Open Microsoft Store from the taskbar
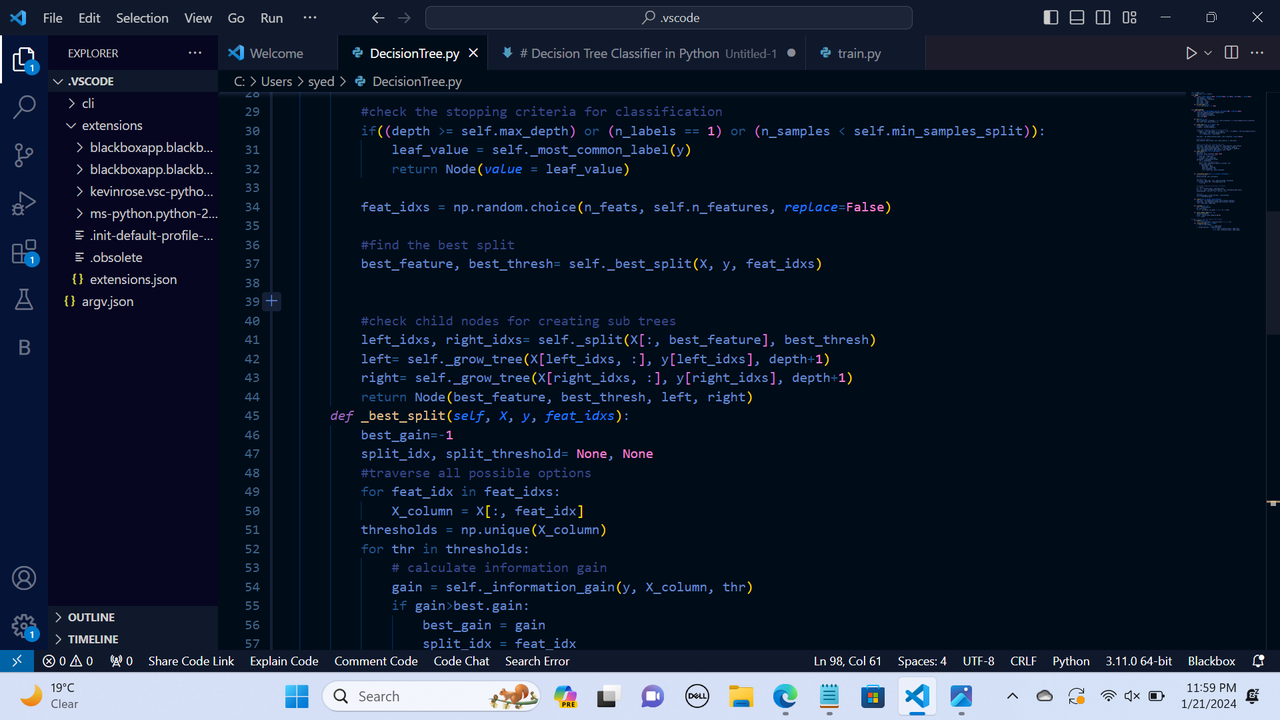Screen dimensions: 1280x720 [x=873, y=696]
